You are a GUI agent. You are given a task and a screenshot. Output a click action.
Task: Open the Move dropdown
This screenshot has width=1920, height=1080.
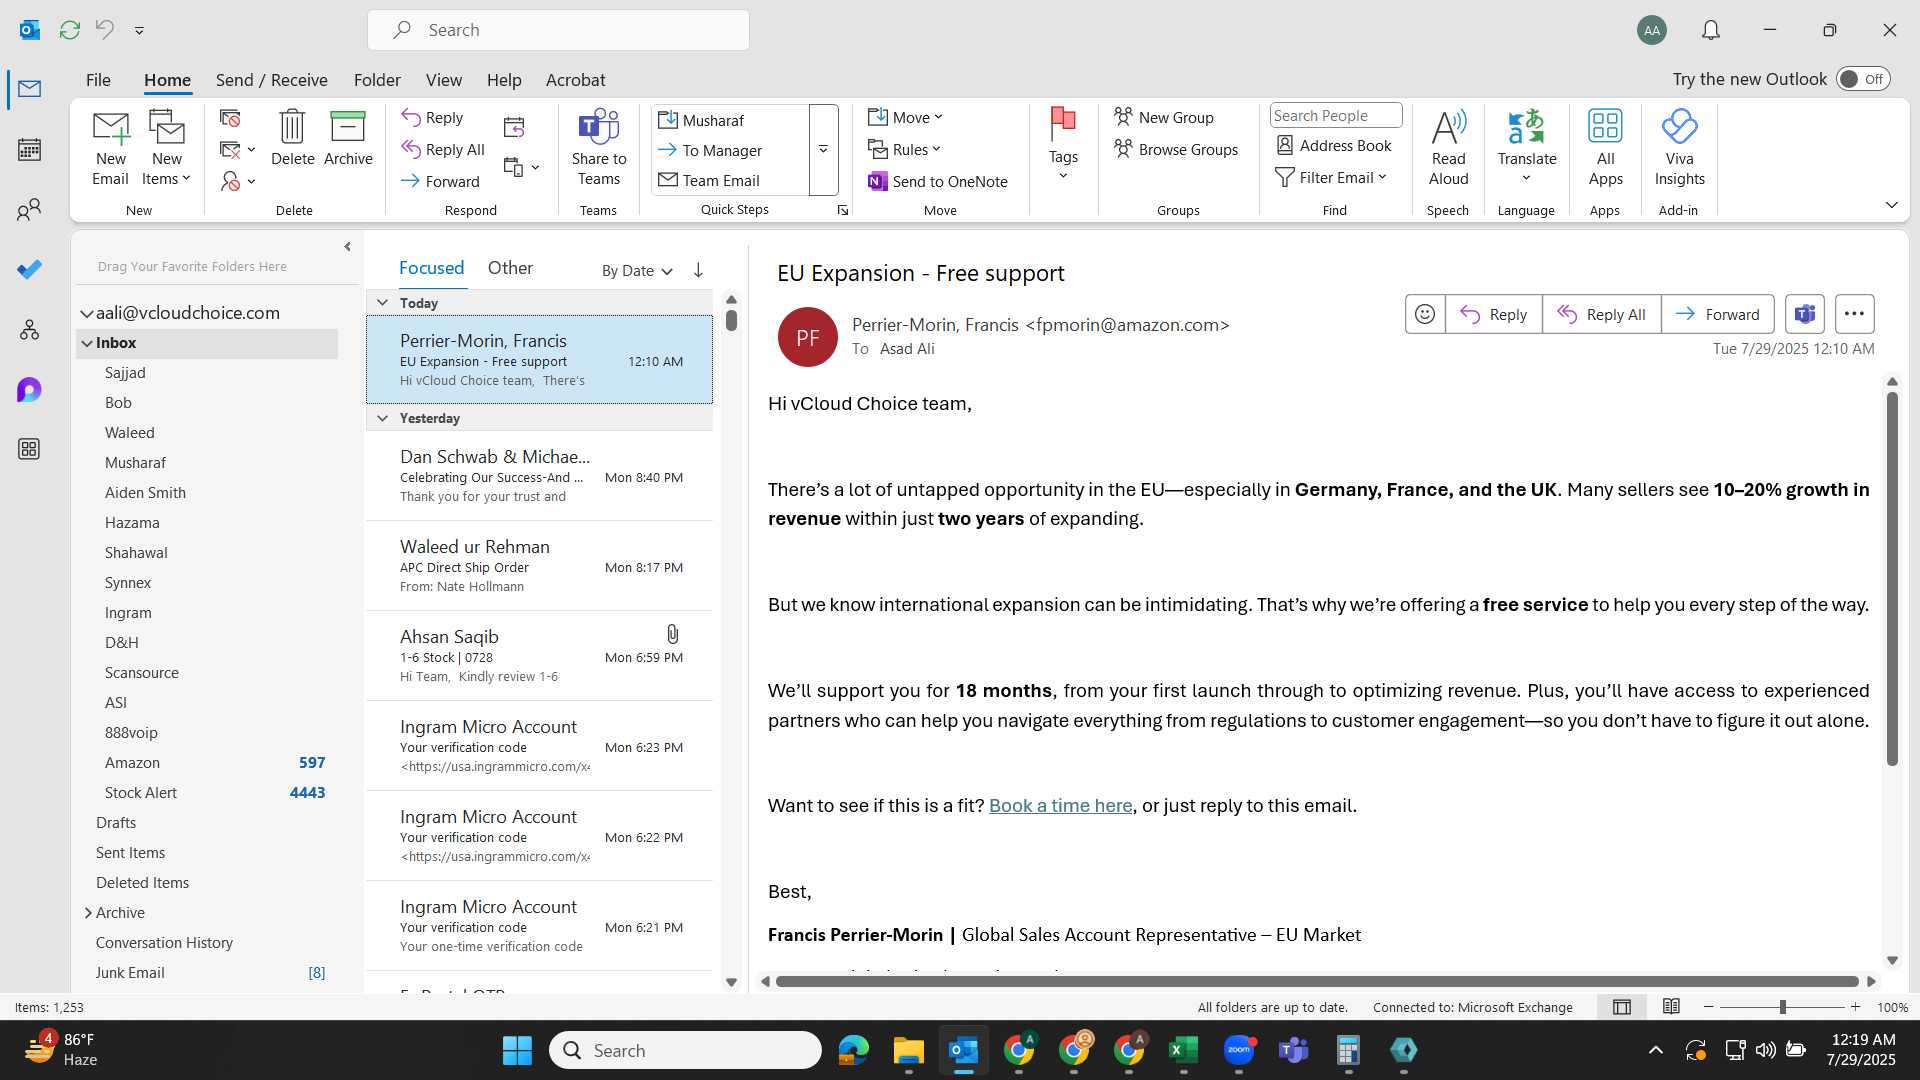(x=905, y=117)
